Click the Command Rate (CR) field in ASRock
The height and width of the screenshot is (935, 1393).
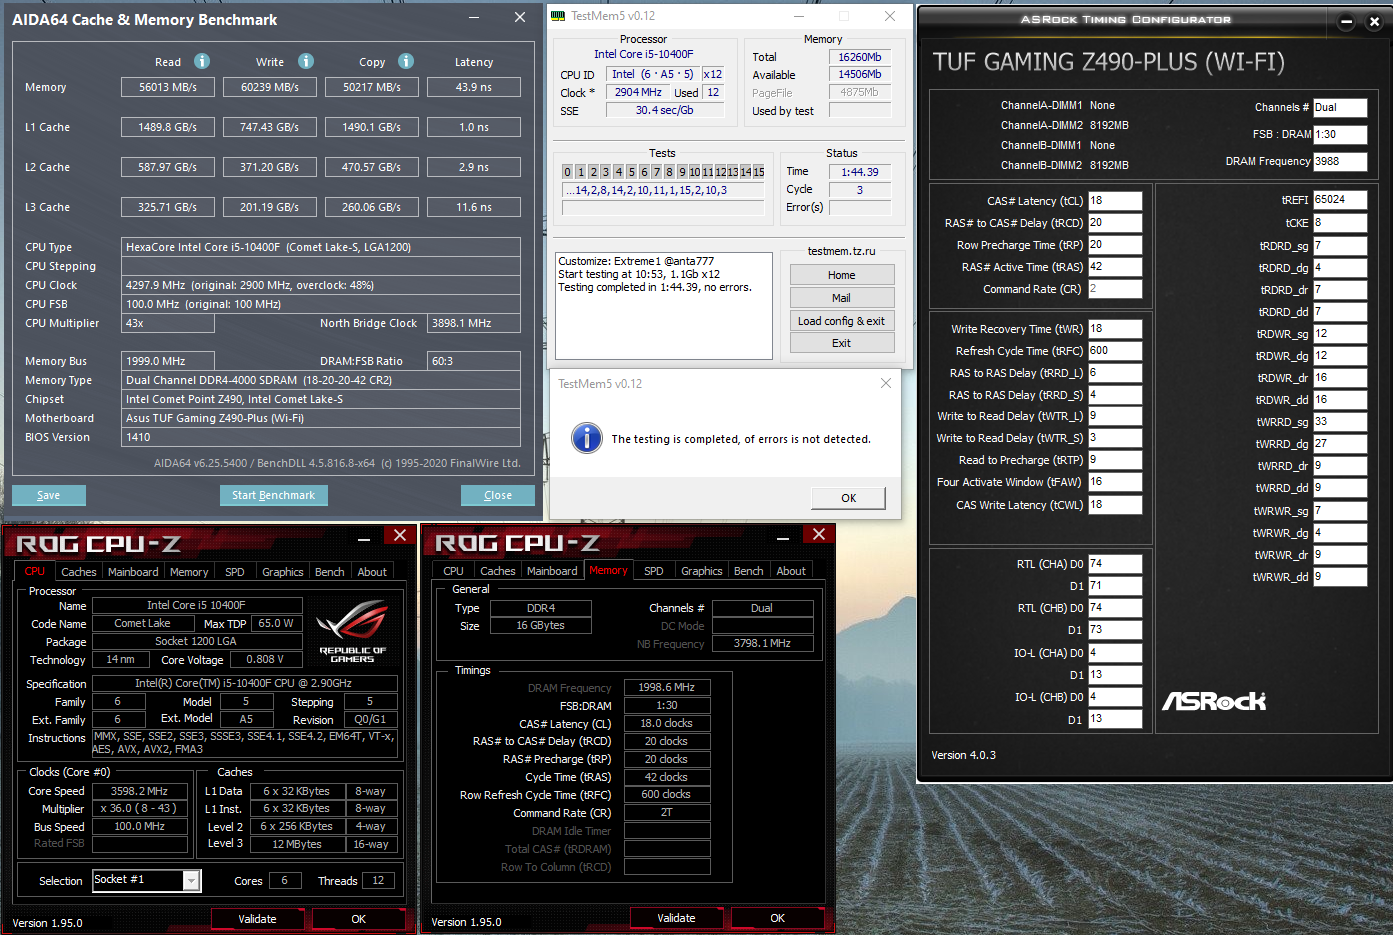pyautogui.click(x=1114, y=289)
